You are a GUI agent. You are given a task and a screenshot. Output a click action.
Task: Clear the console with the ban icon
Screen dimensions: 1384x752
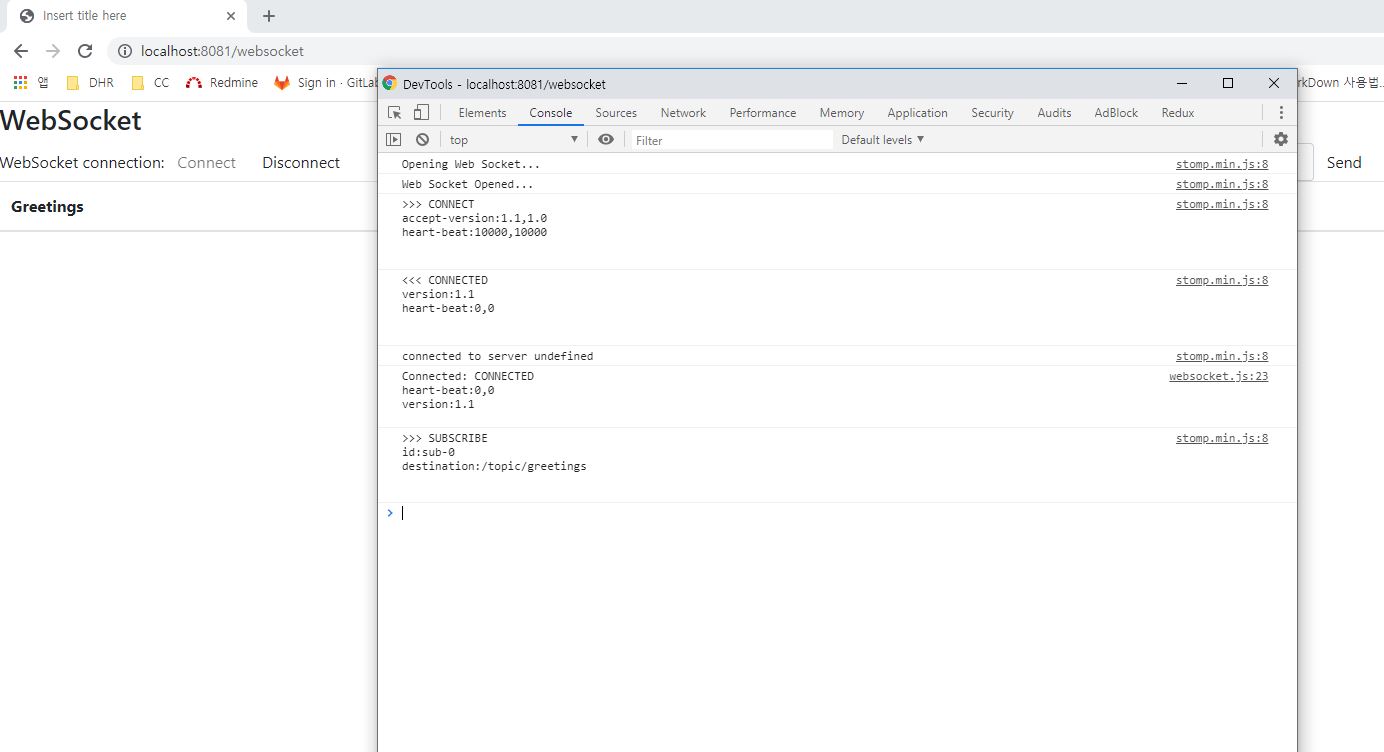coord(422,140)
